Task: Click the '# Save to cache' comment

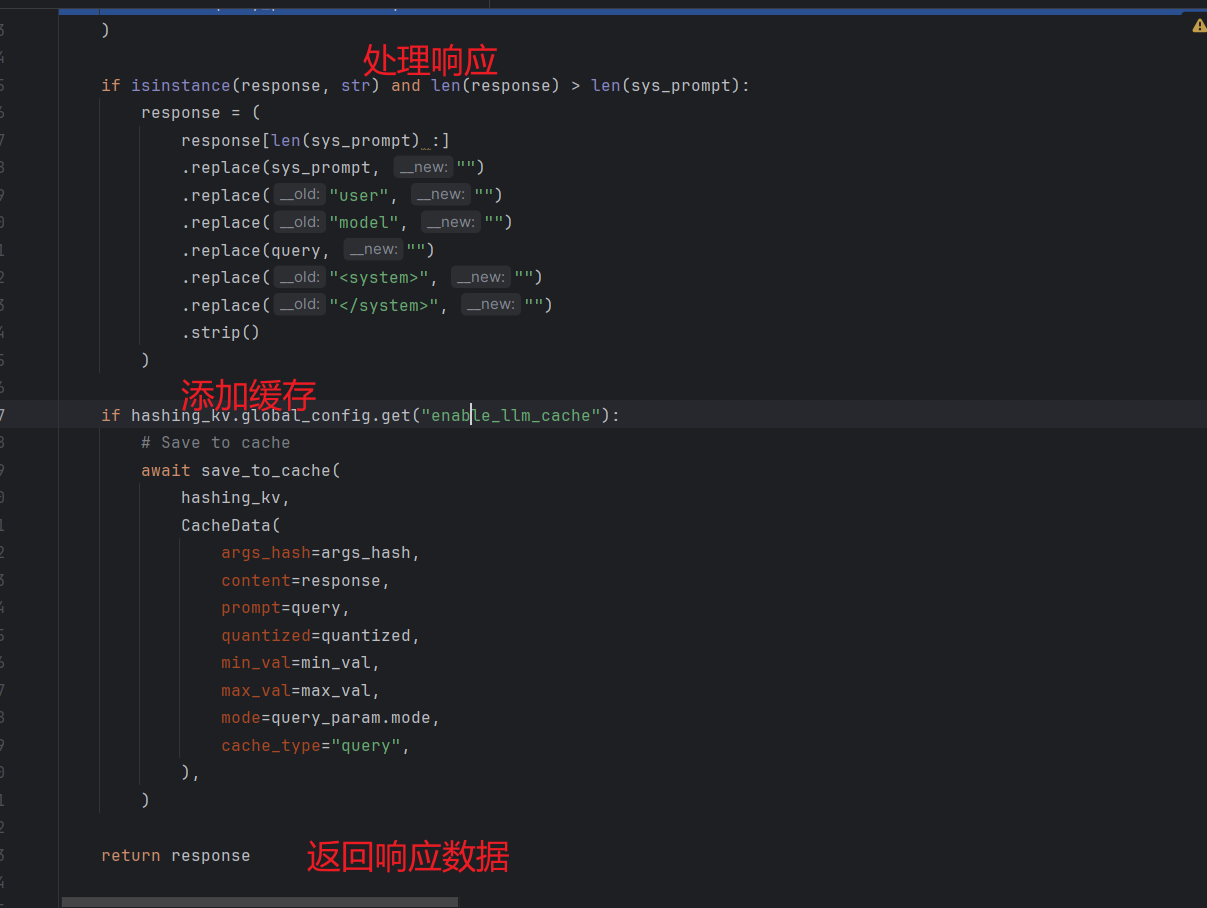Action: pyautogui.click(x=216, y=443)
